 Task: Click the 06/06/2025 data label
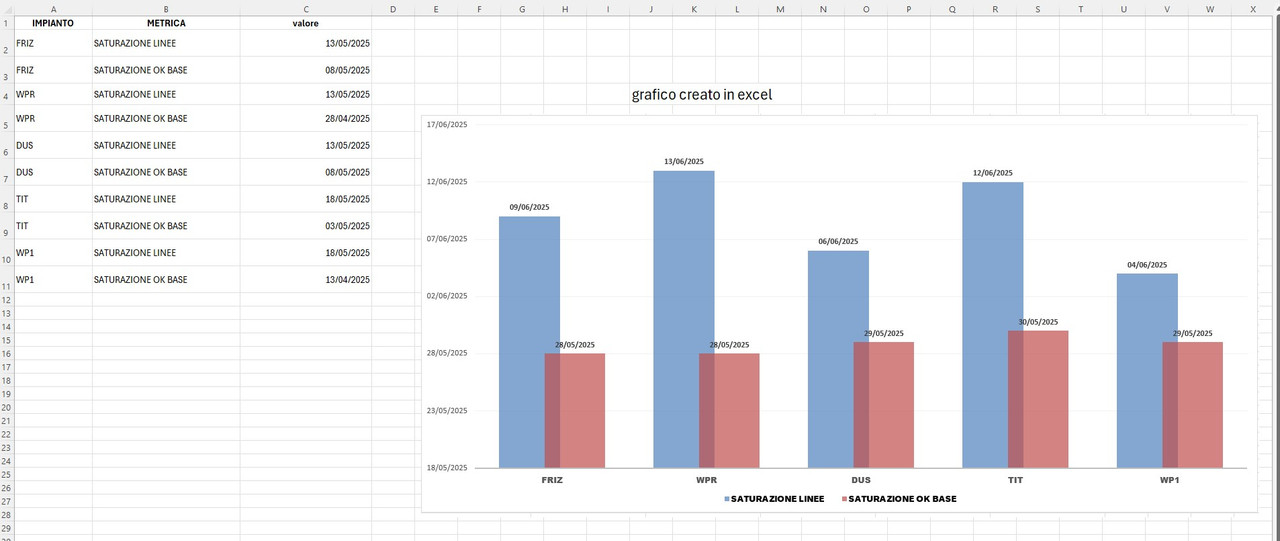click(x=838, y=241)
